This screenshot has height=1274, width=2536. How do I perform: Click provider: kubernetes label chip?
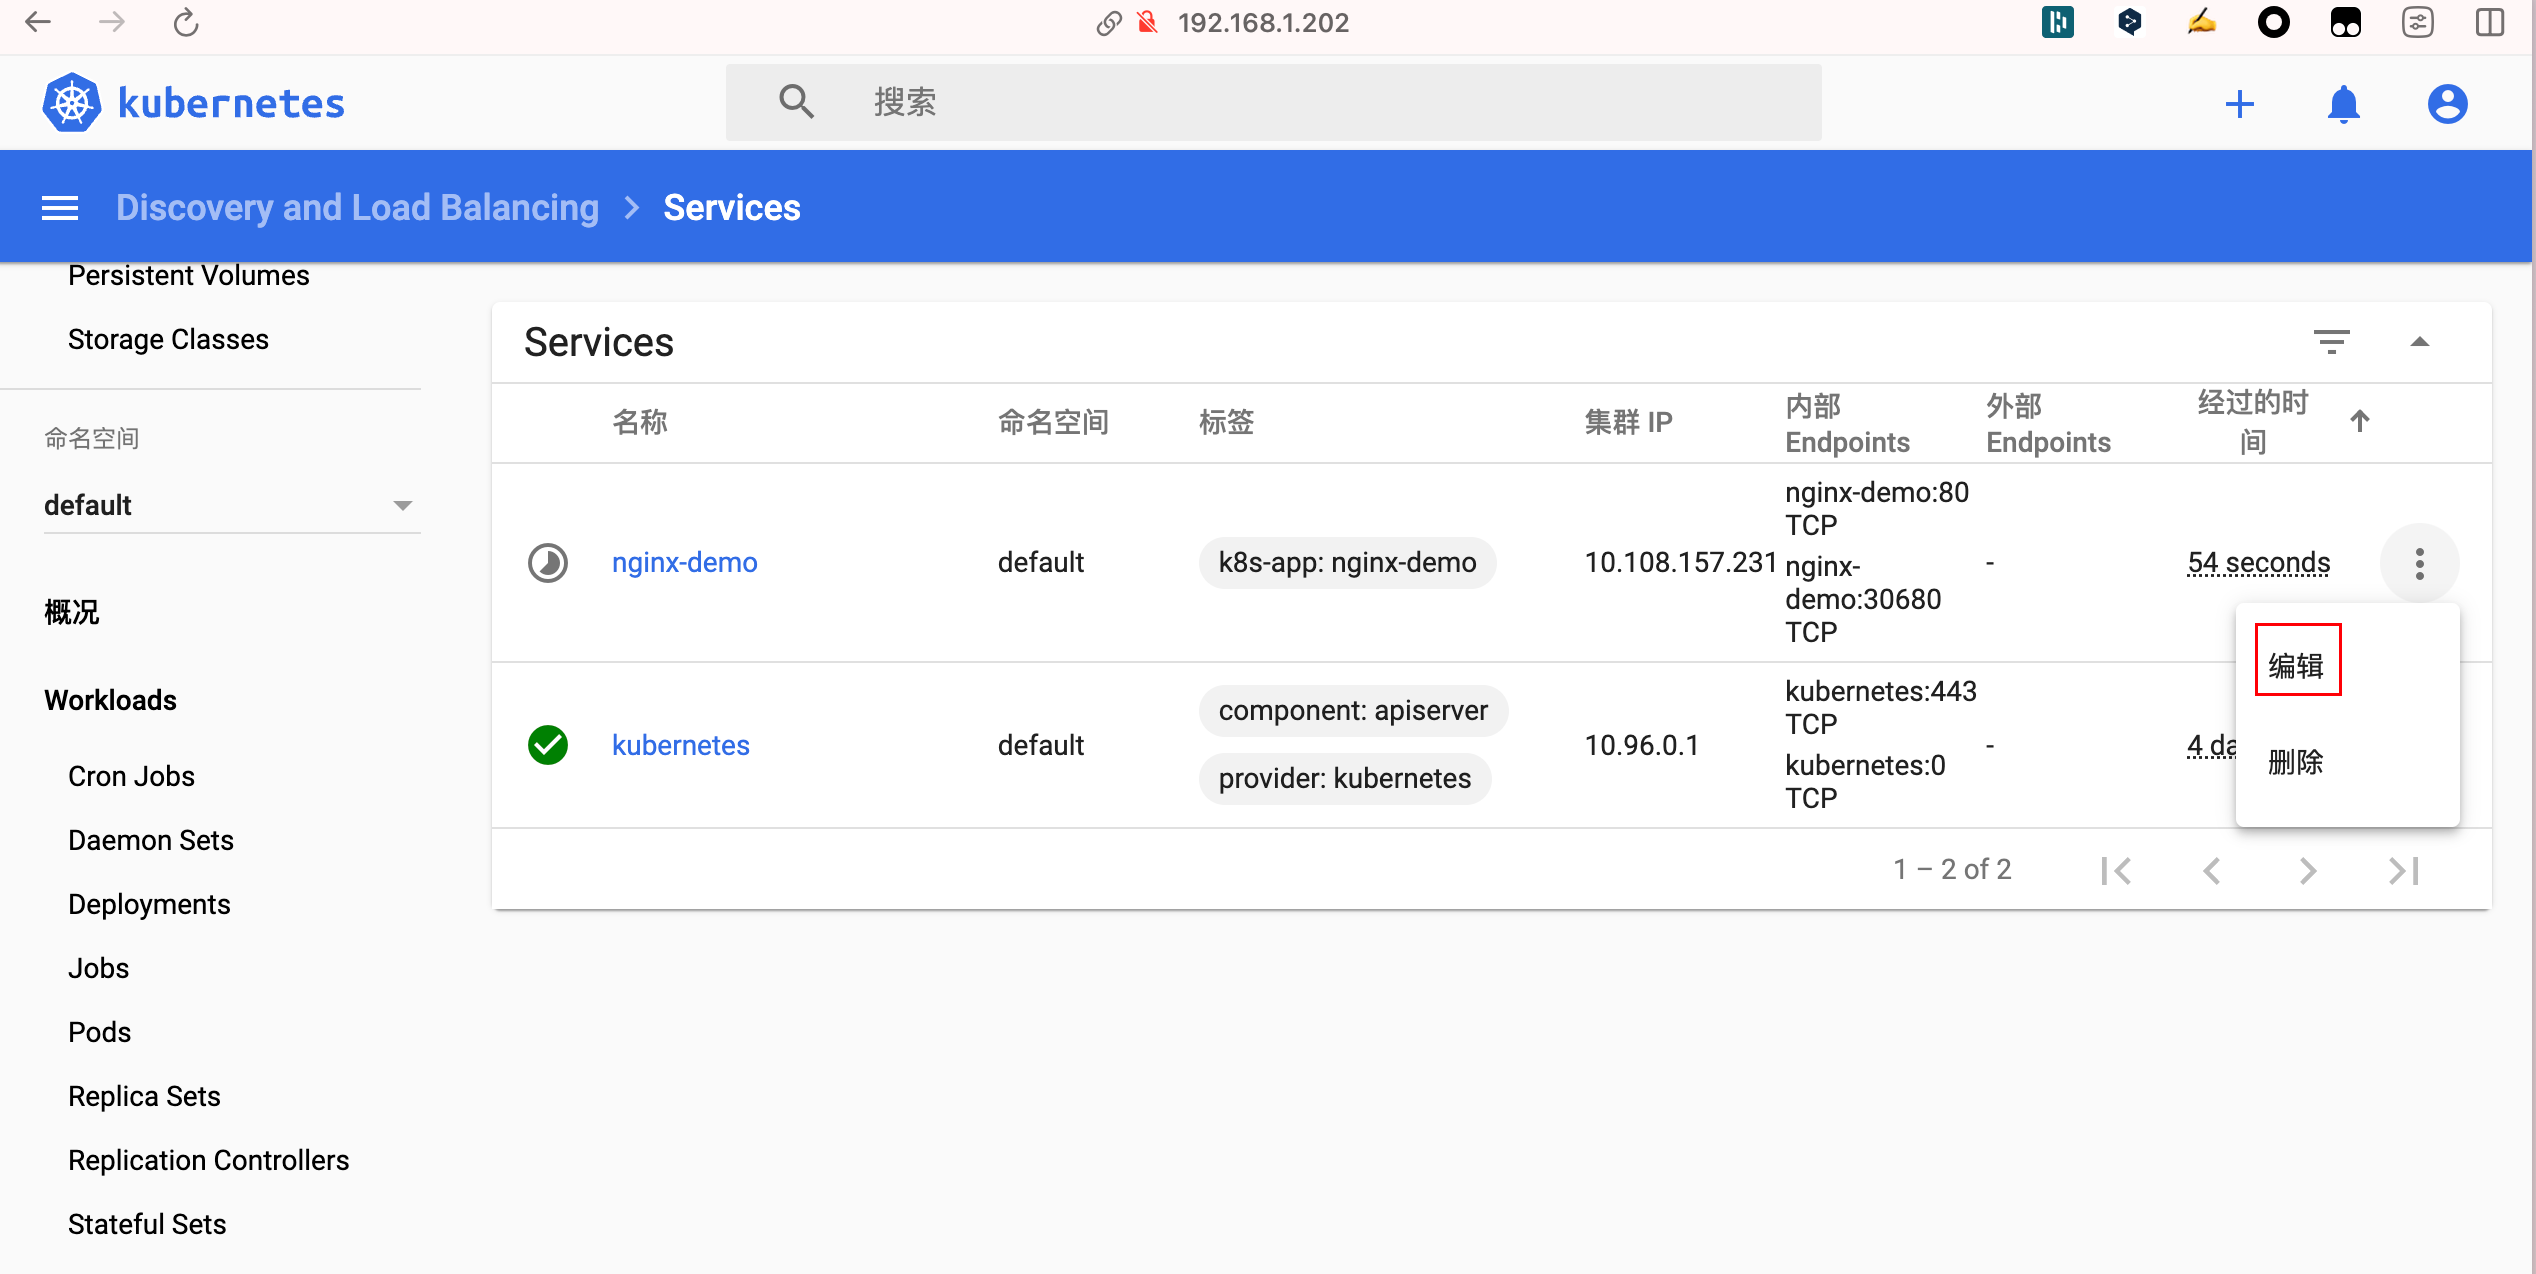pos(1345,778)
